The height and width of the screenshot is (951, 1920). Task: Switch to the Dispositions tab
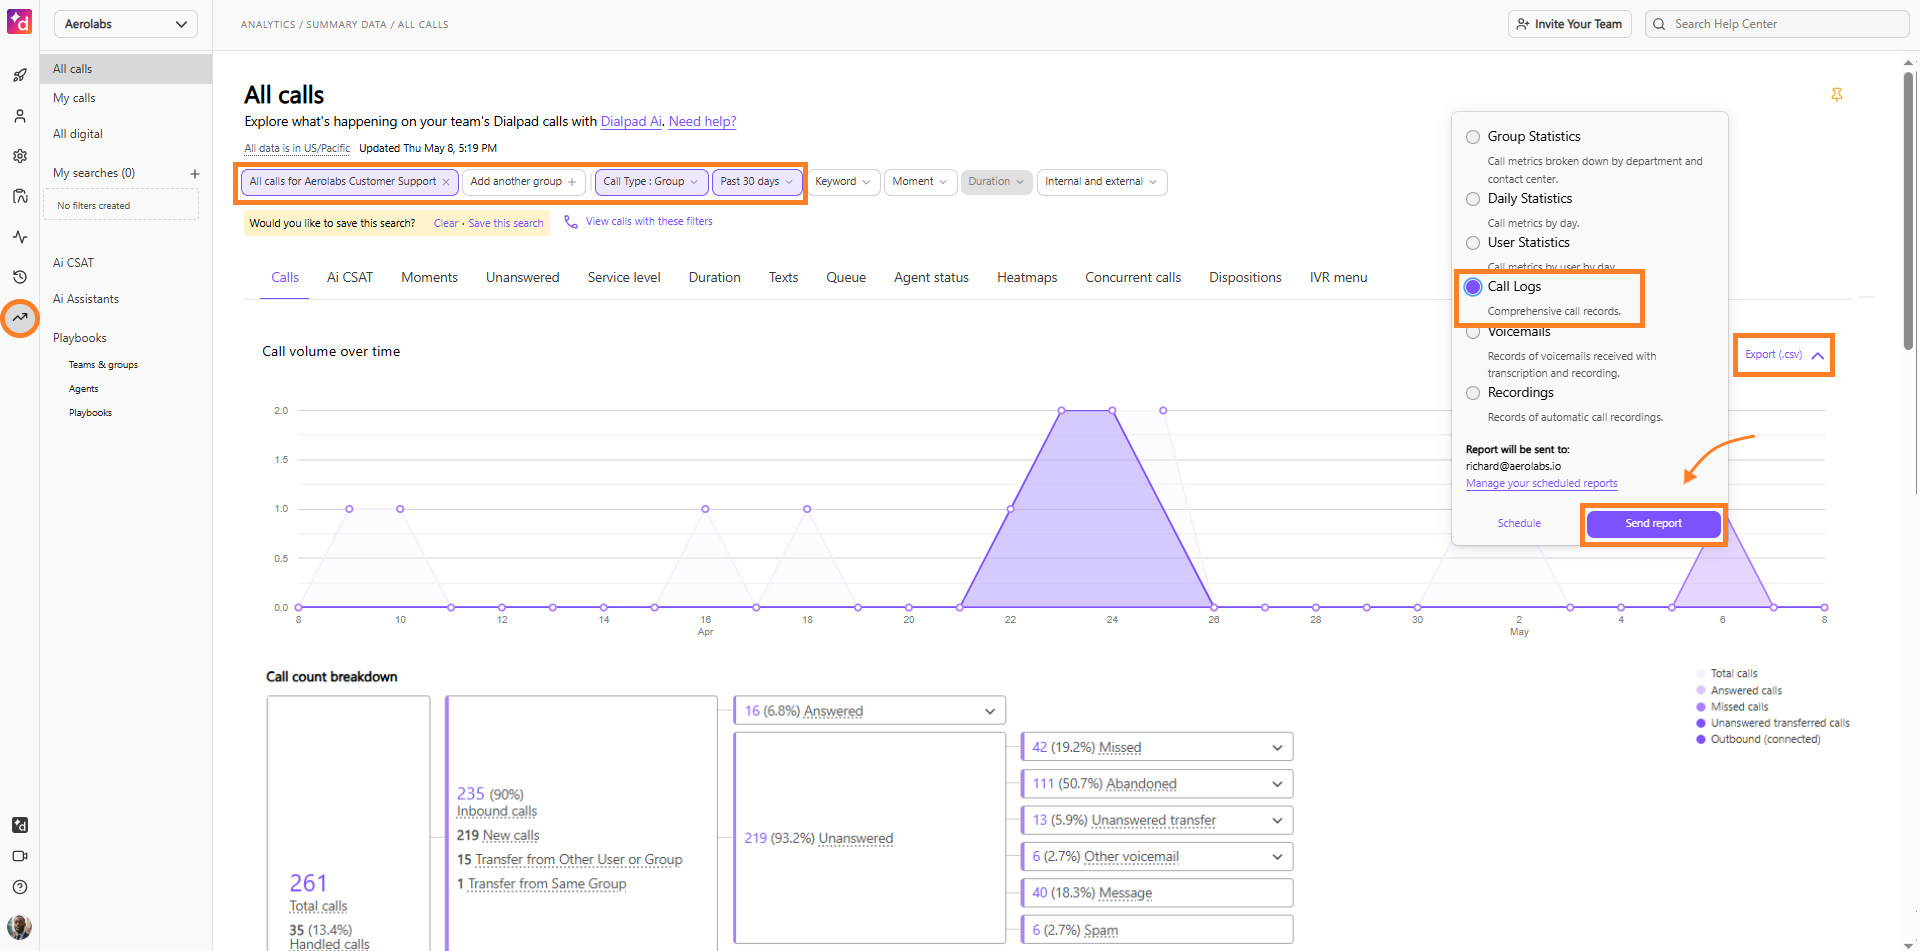(x=1245, y=278)
